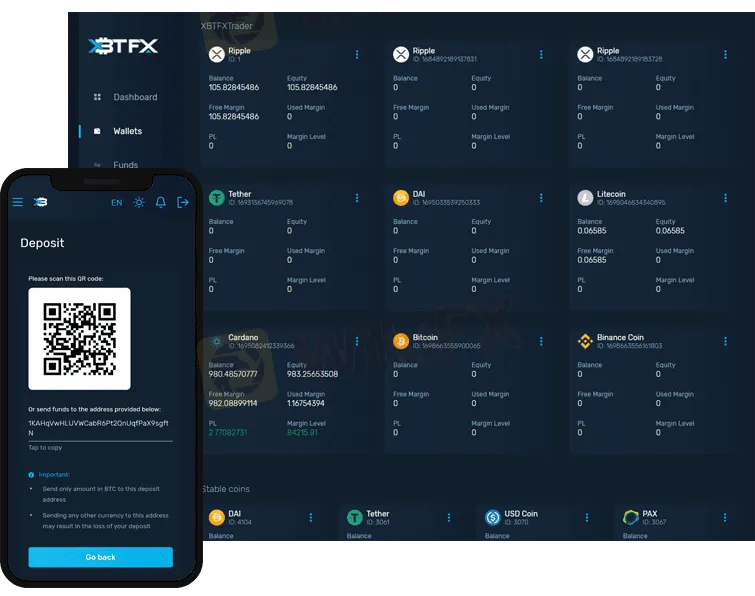Click the Binance Coin wallet icon
Viewport: 755px width, 596px height.
tap(585, 341)
